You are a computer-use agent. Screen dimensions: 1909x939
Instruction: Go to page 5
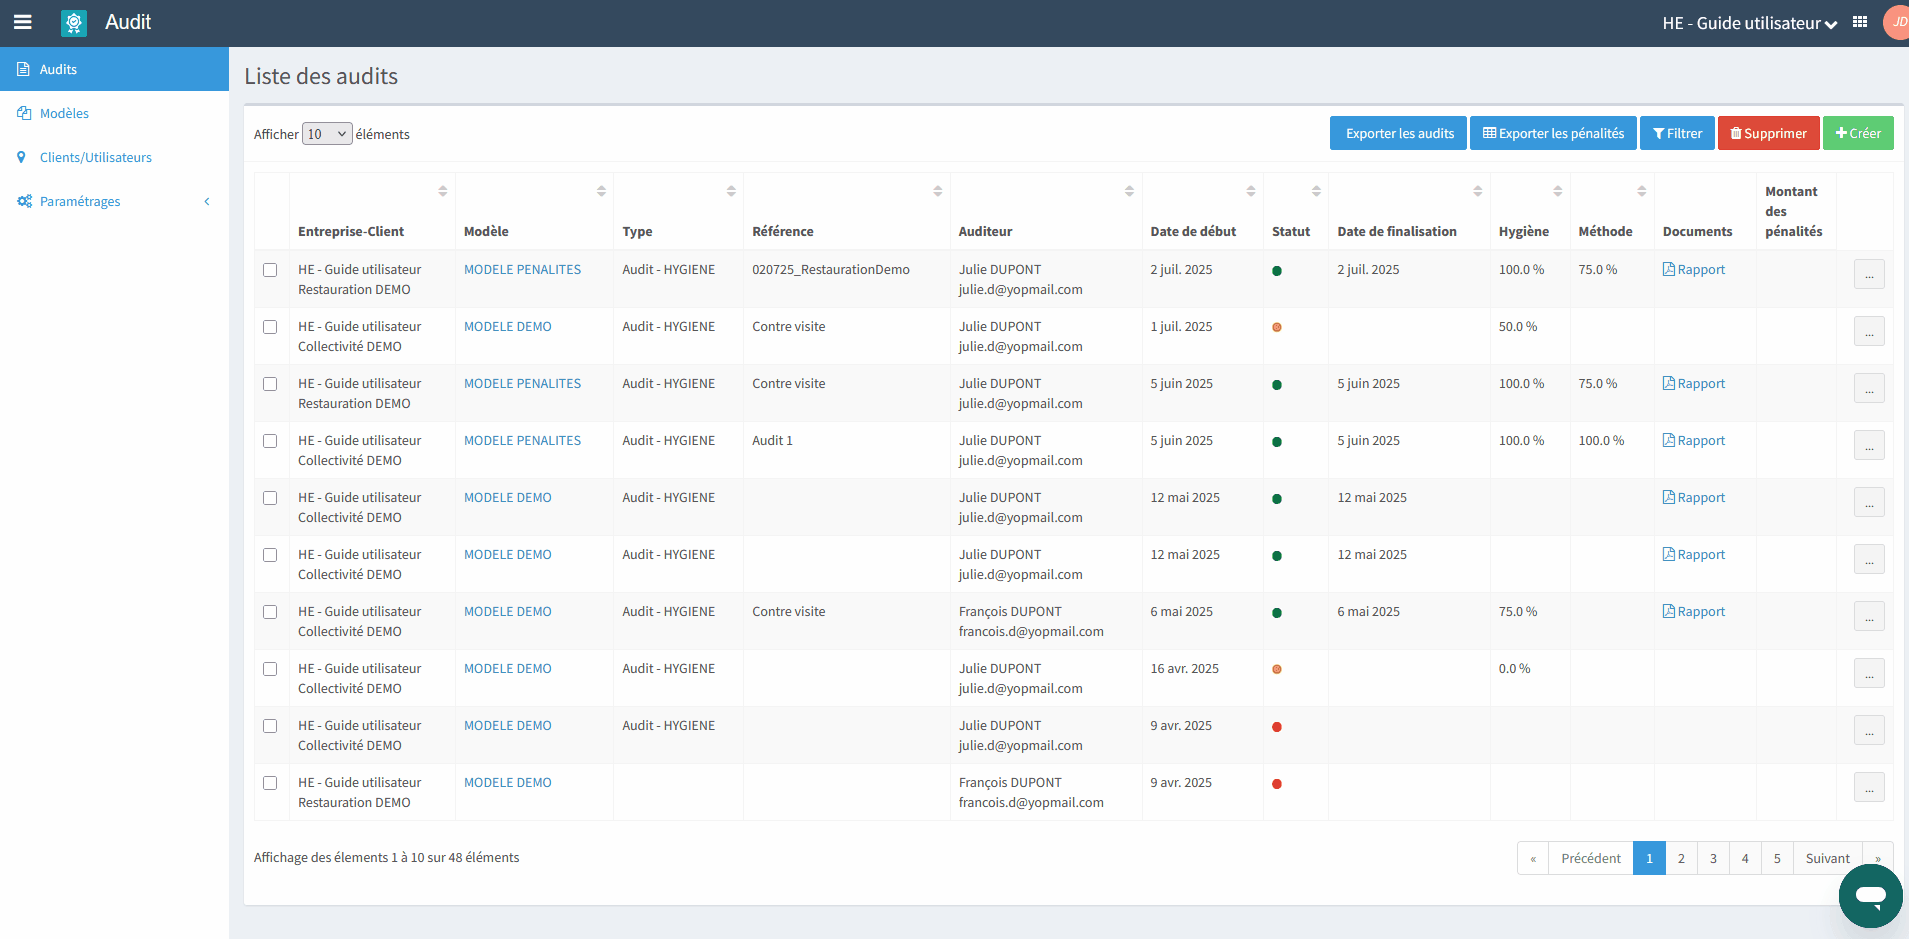[1777, 858]
